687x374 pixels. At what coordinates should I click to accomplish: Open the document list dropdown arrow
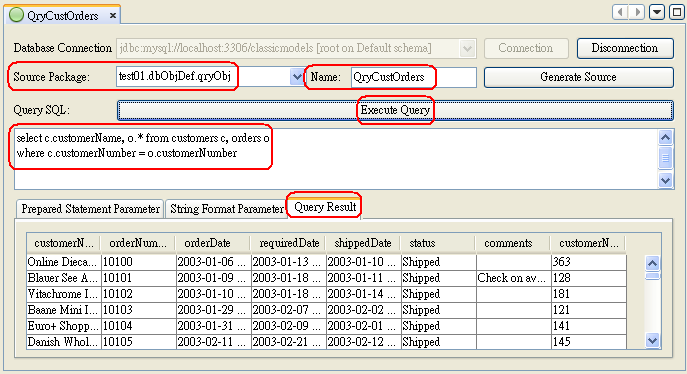point(657,12)
